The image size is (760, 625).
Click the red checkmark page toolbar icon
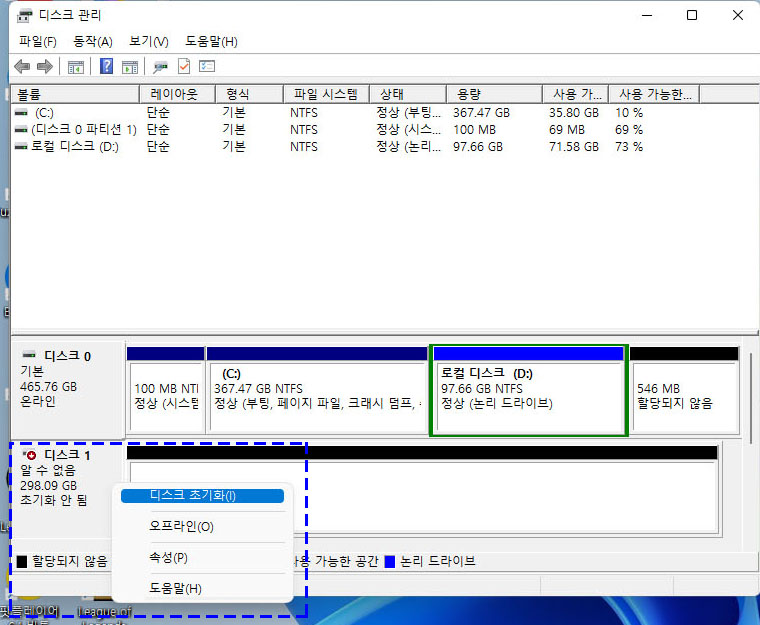pyautogui.click(x=184, y=66)
